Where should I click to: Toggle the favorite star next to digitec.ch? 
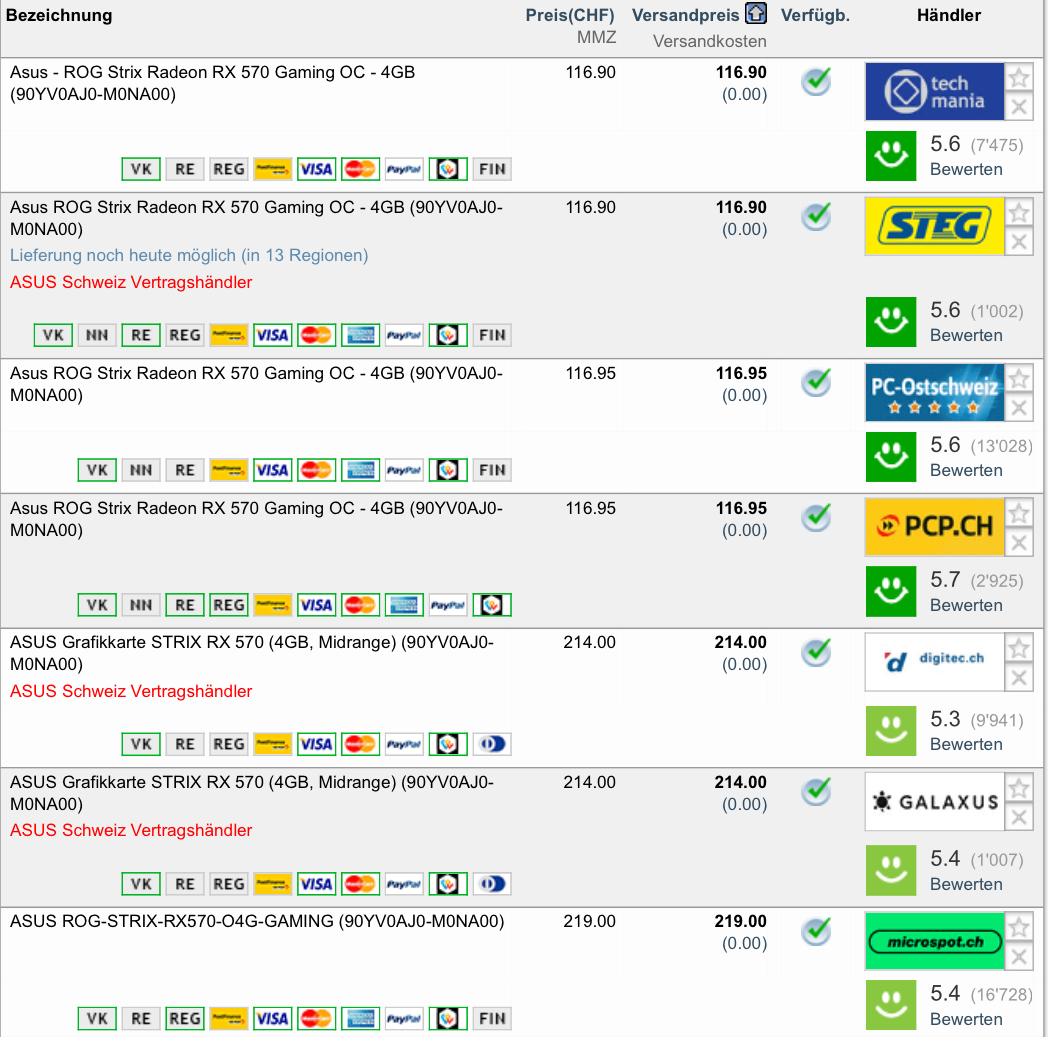coord(1018,649)
